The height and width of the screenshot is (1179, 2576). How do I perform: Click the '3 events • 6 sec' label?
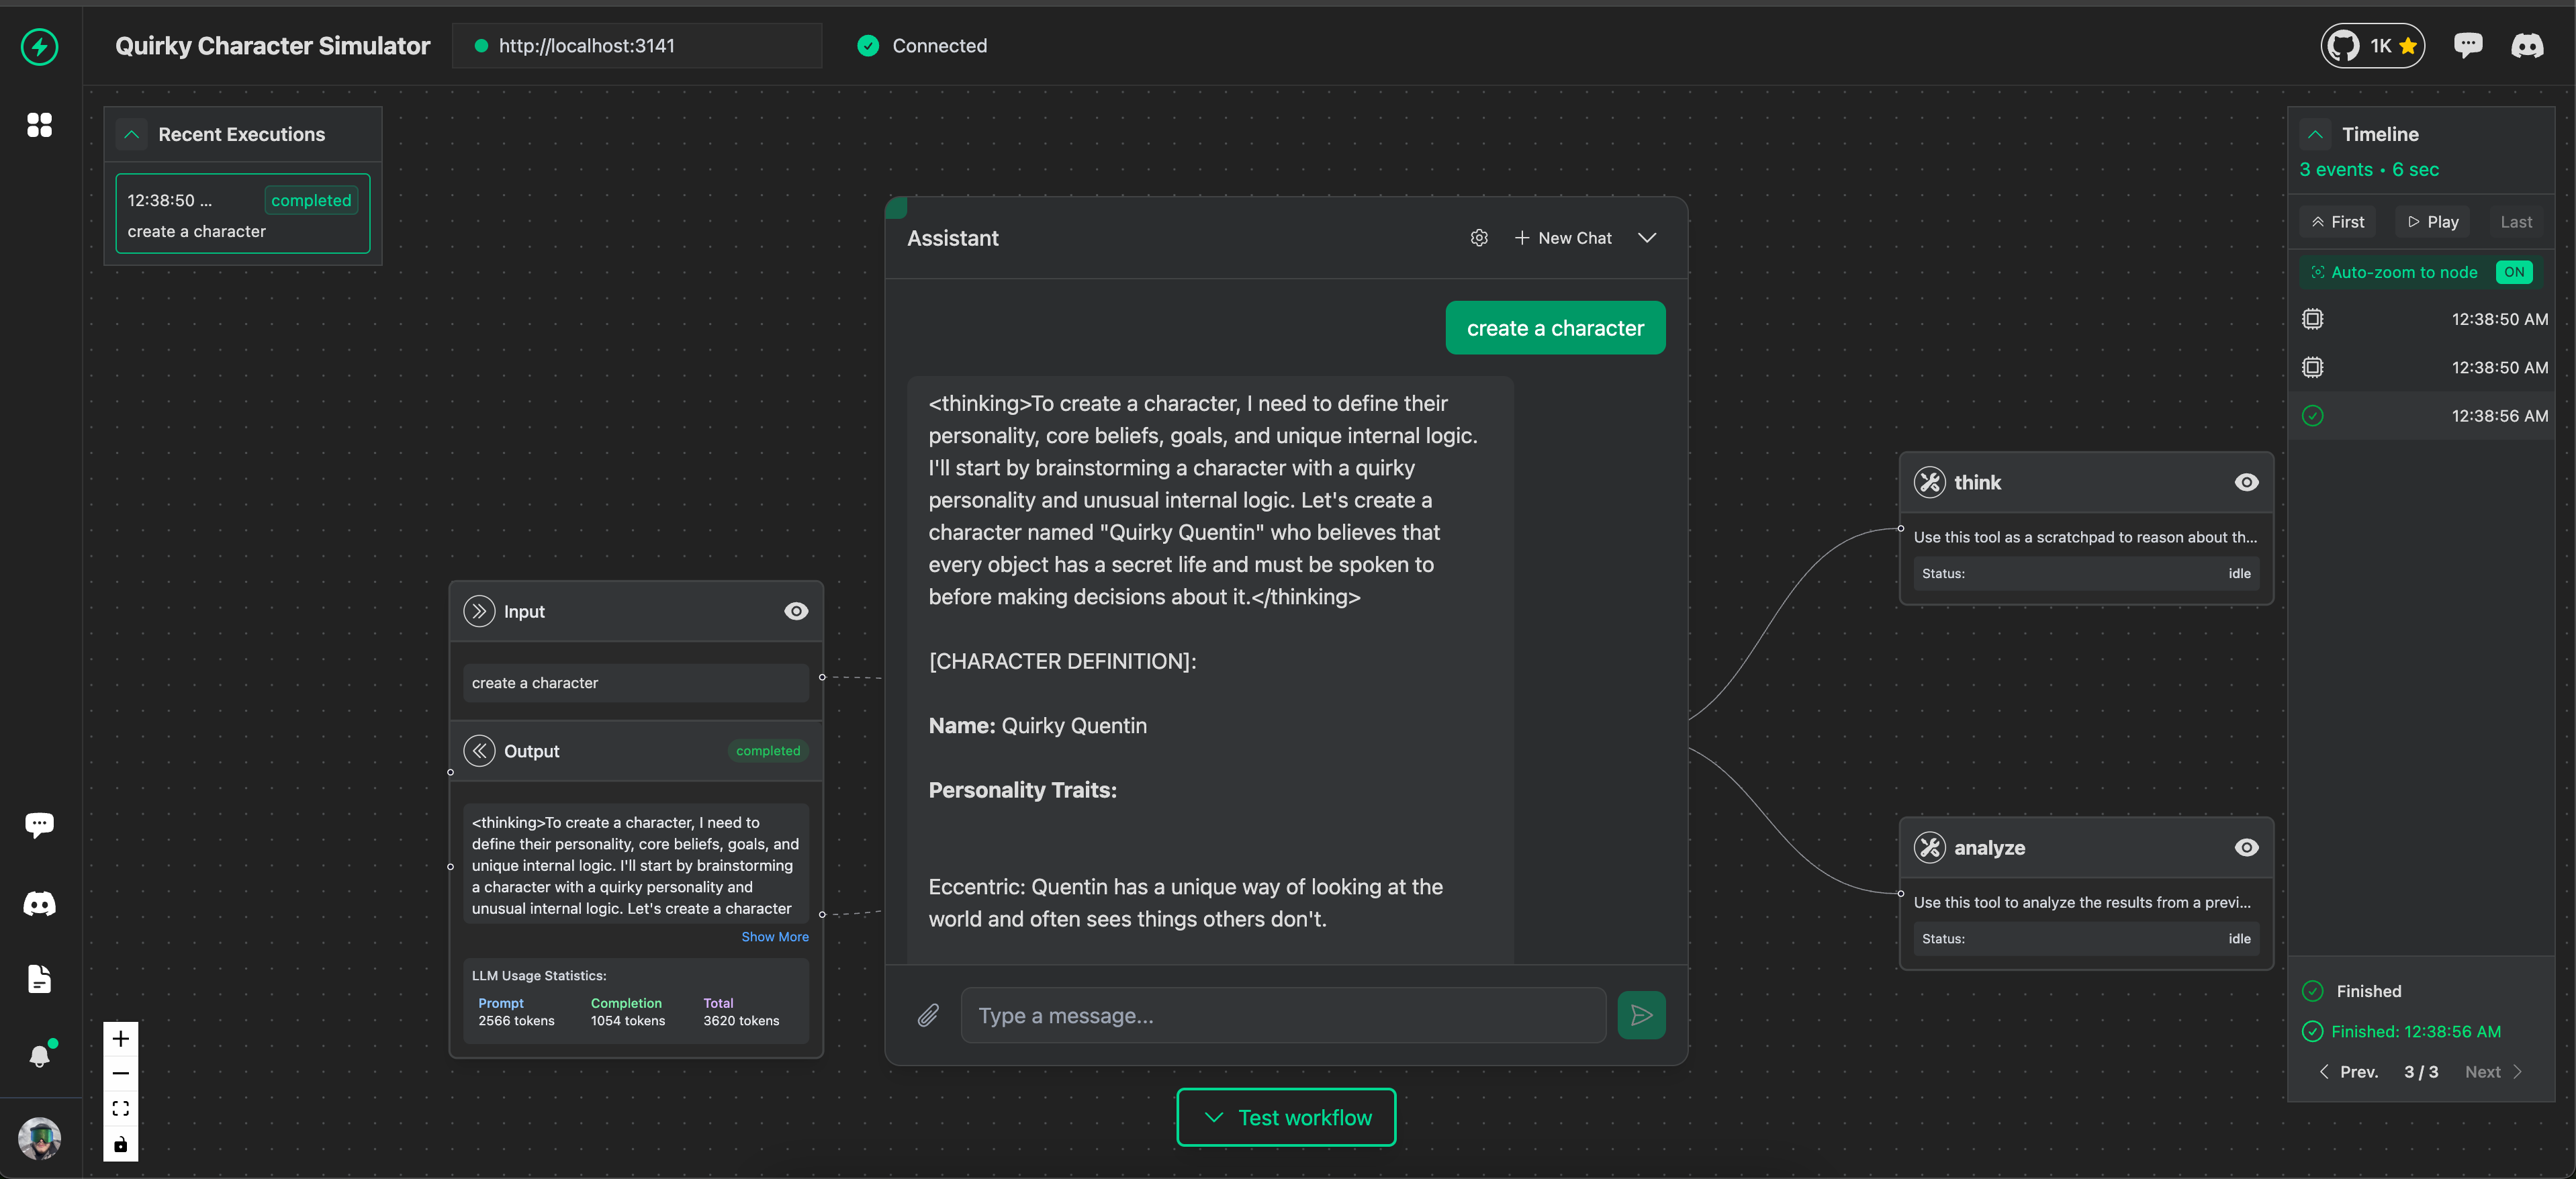[x=2369, y=169]
